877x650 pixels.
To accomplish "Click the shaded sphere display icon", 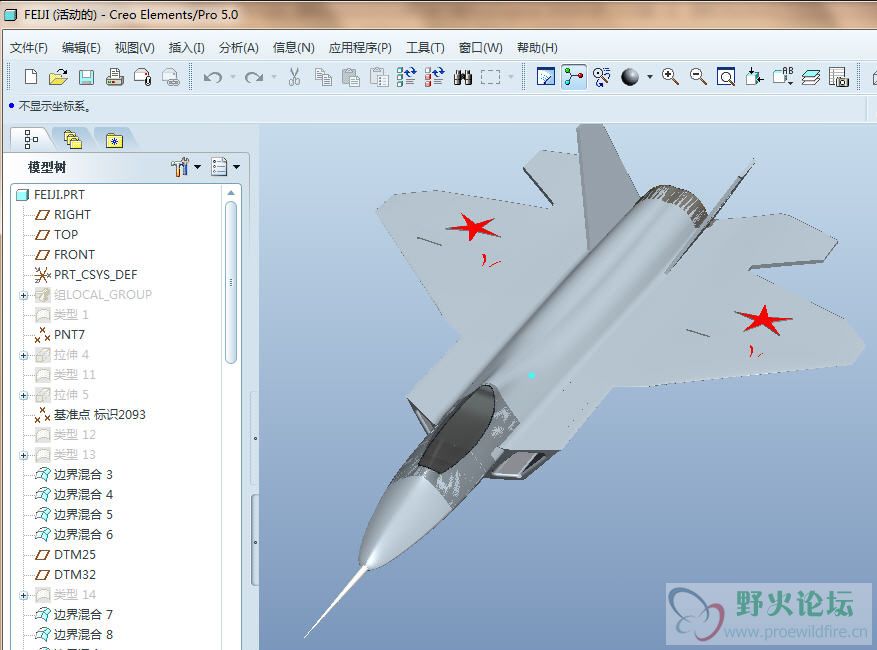I will 630,77.
